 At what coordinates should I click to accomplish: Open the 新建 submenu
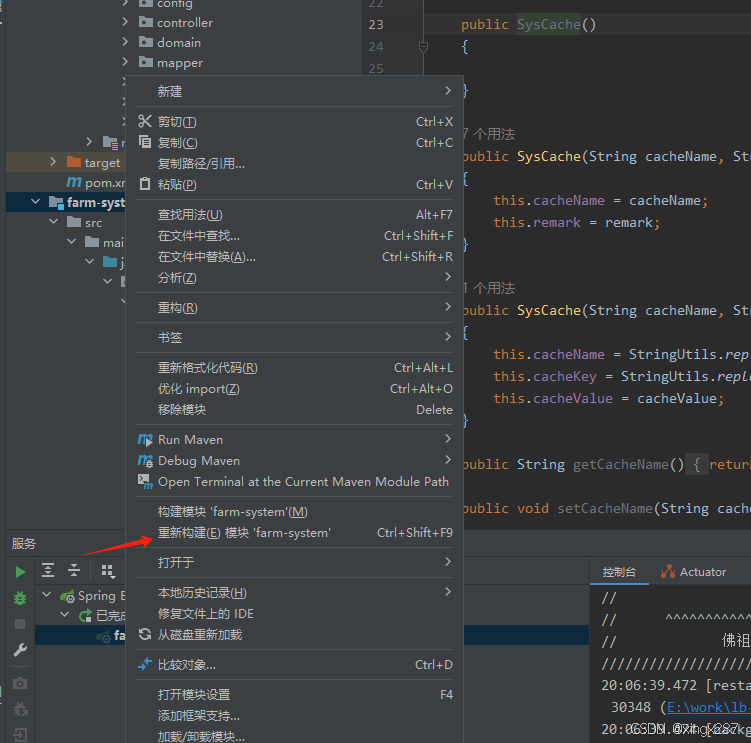pyautogui.click(x=295, y=91)
